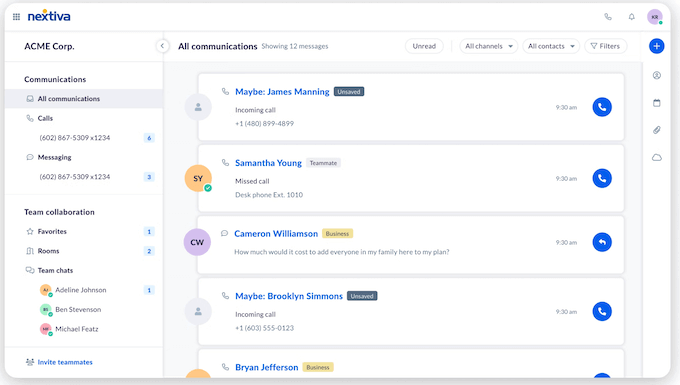Call back Maybe: Brooklyn Simmons

602,311
